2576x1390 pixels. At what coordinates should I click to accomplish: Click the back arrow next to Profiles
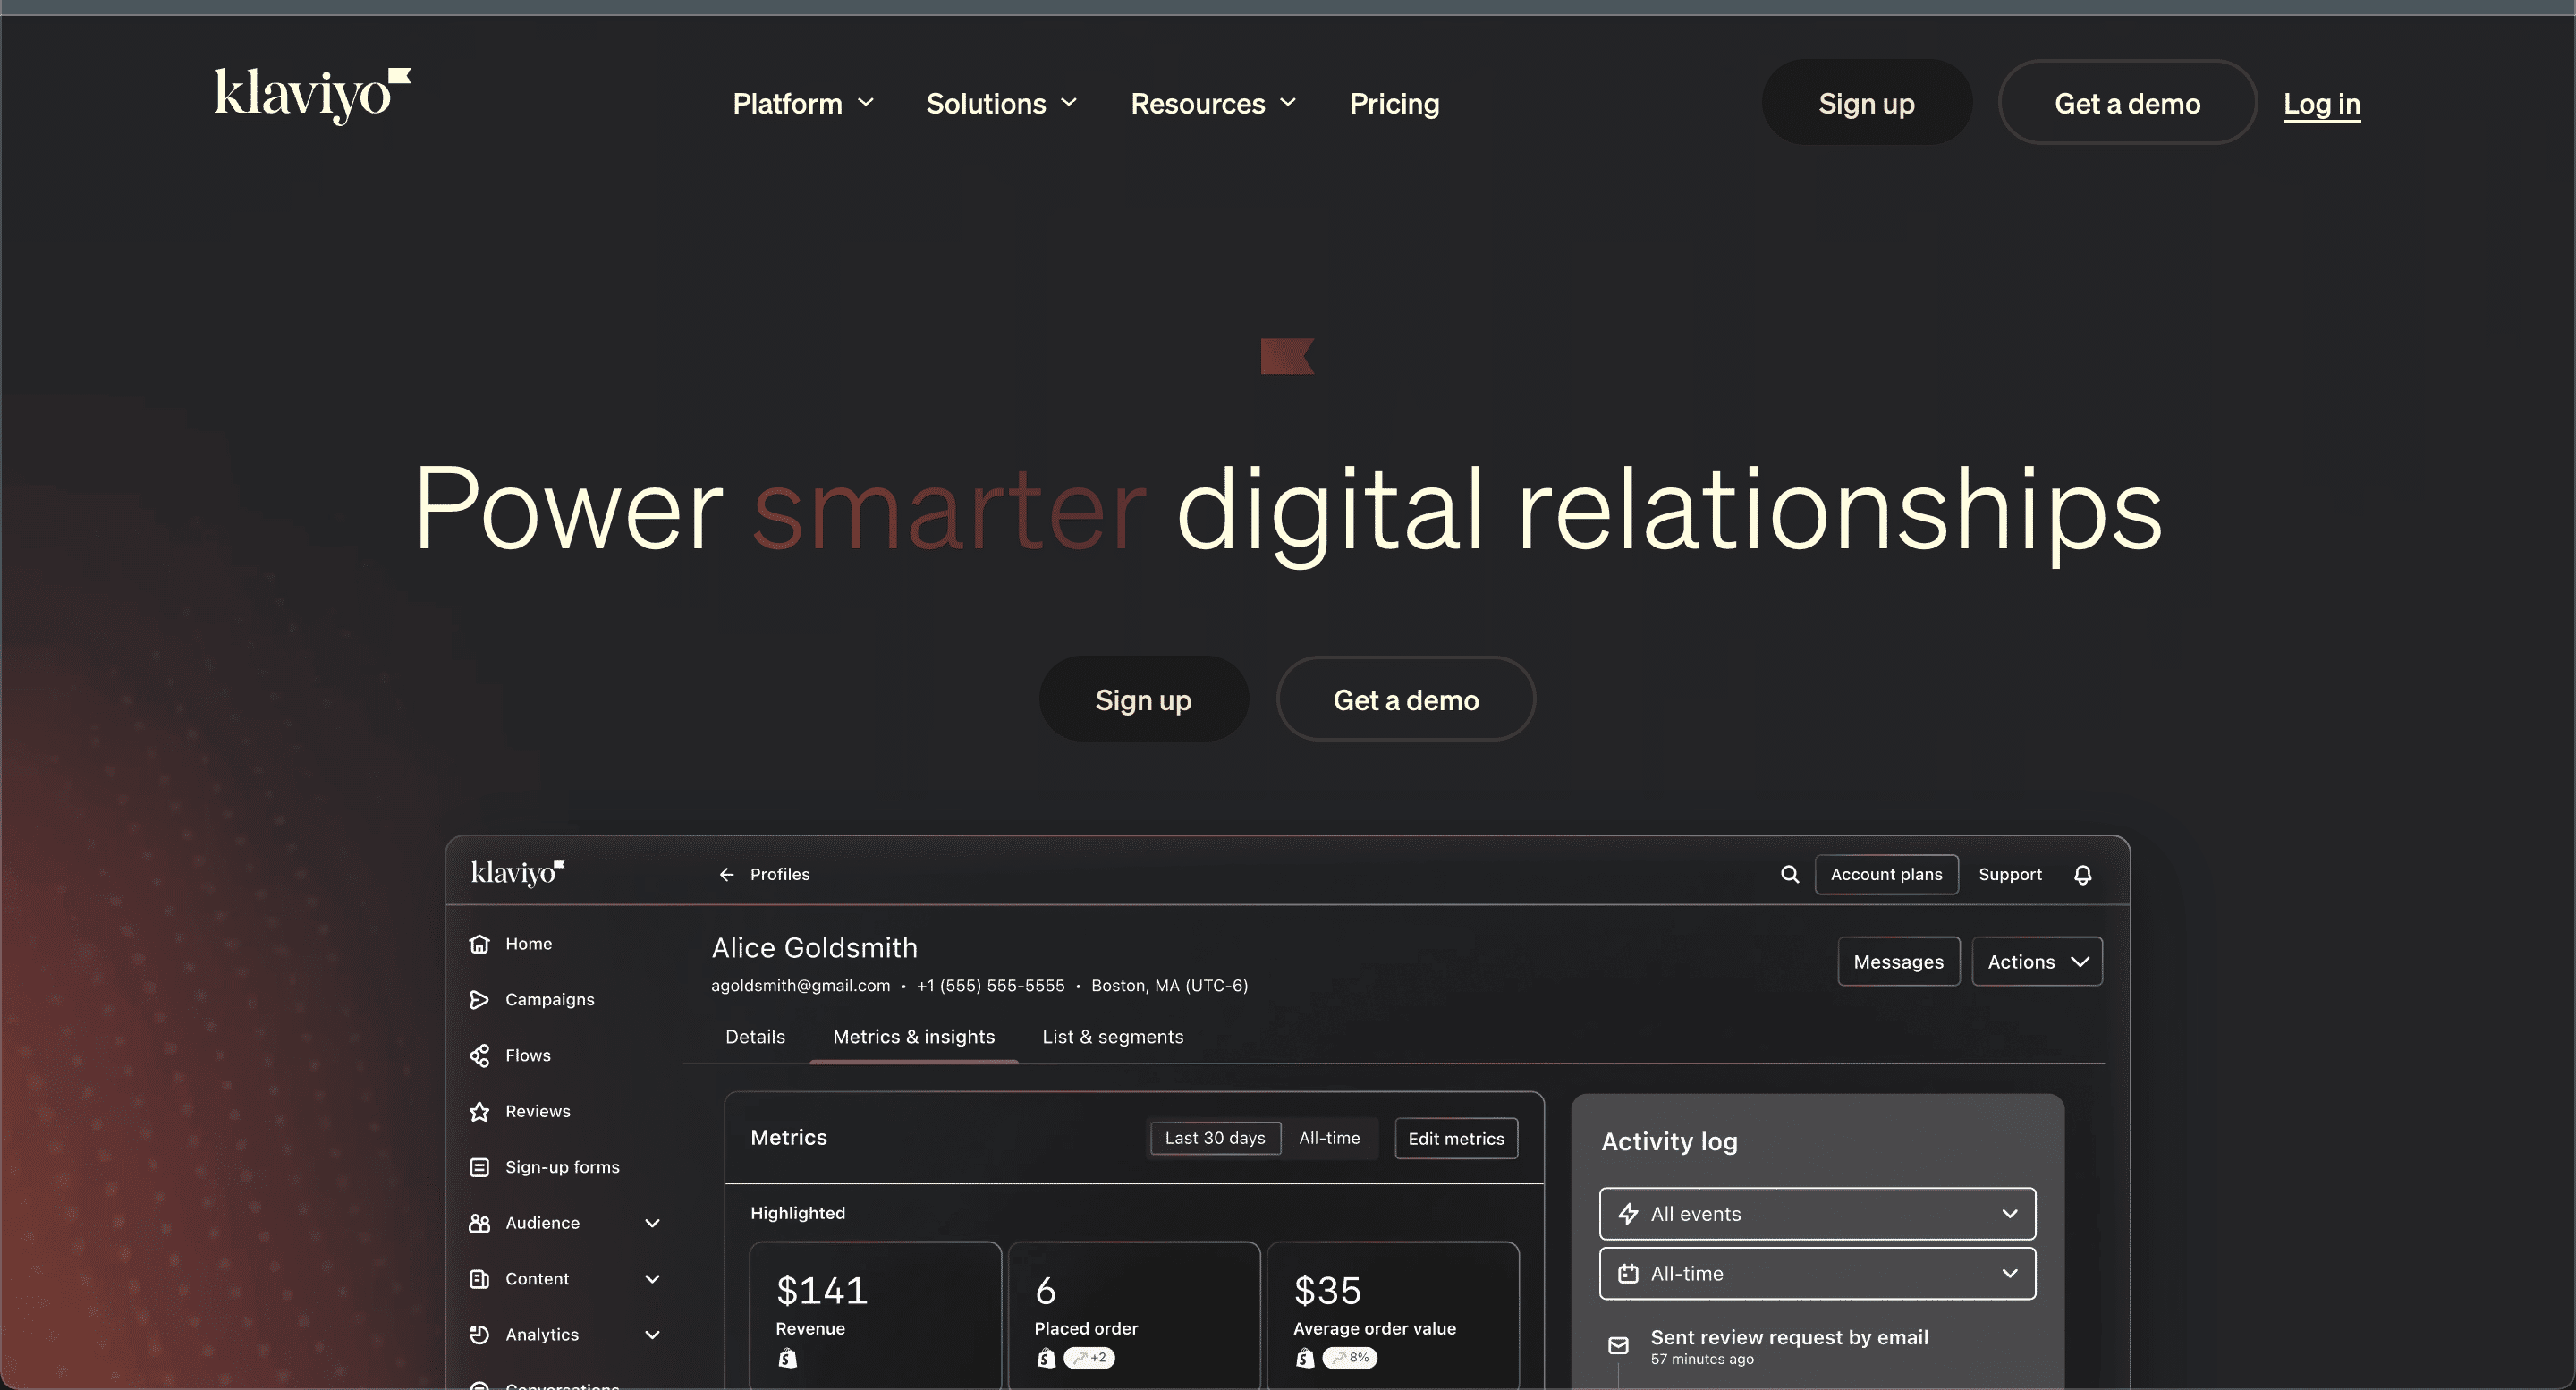click(x=726, y=874)
